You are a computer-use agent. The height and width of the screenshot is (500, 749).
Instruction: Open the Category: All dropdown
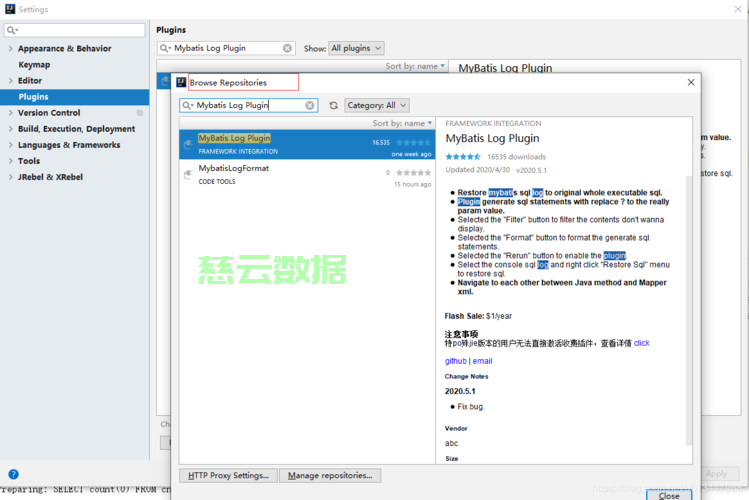pyautogui.click(x=377, y=105)
